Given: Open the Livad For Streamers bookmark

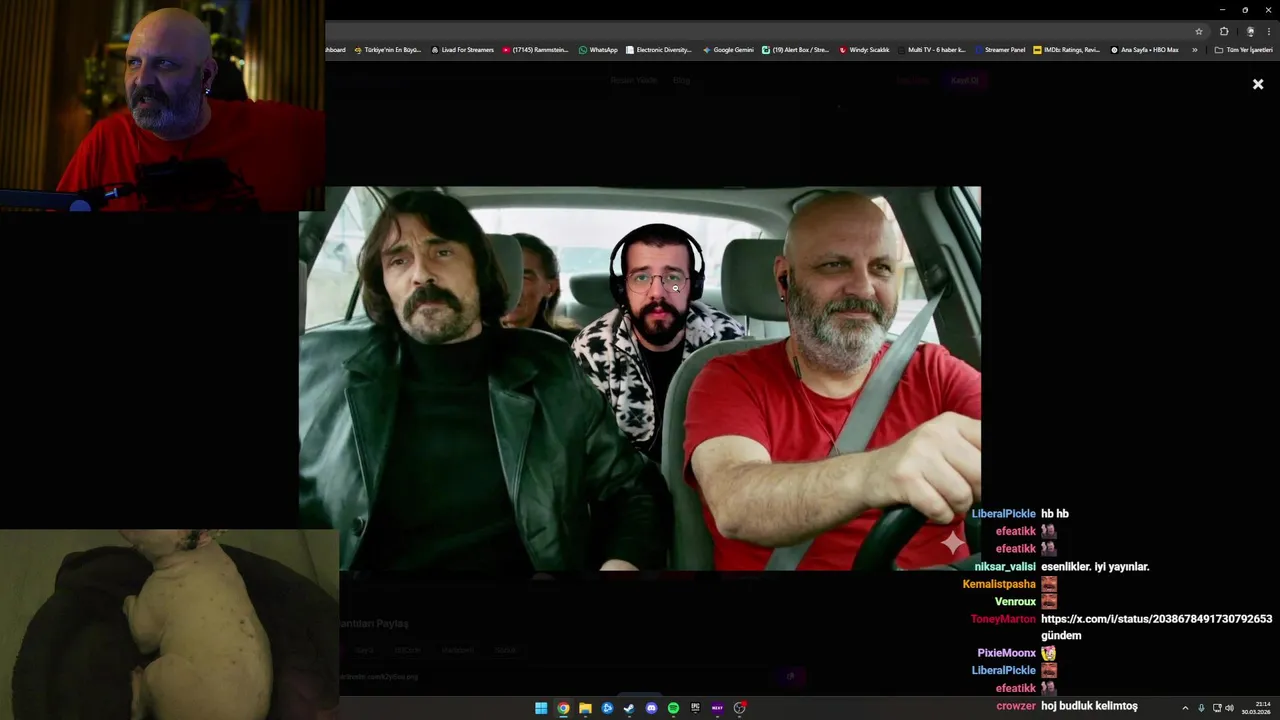Looking at the screenshot, I should click(462, 50).
